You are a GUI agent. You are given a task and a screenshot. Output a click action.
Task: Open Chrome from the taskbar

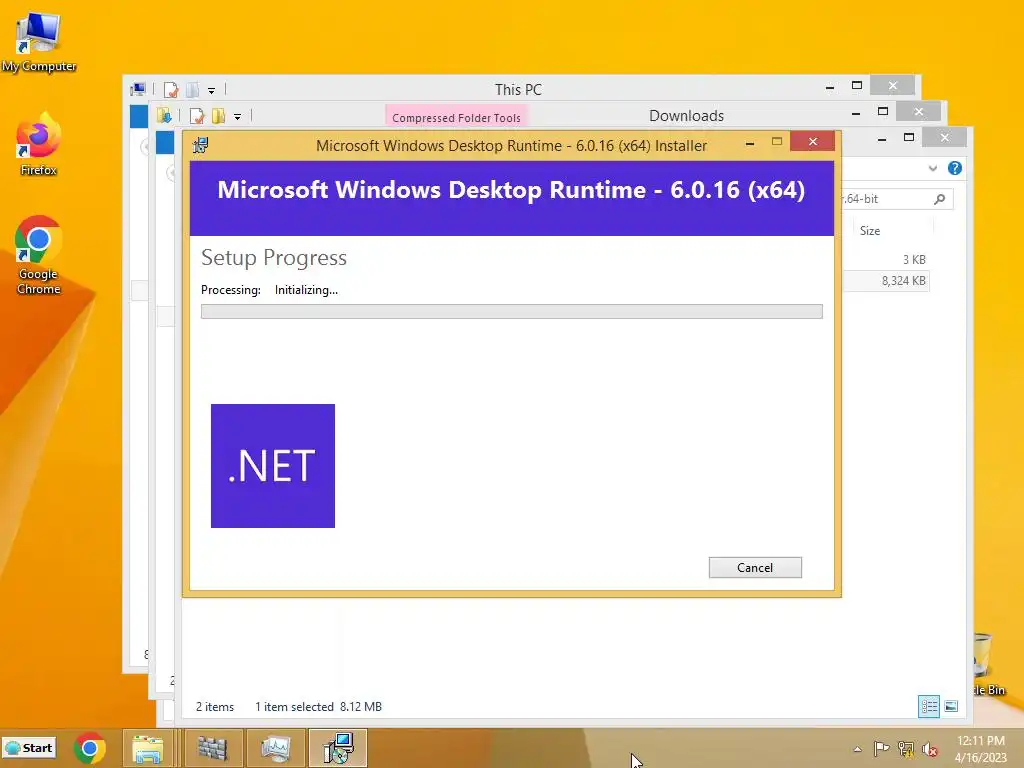coord(89,748)
